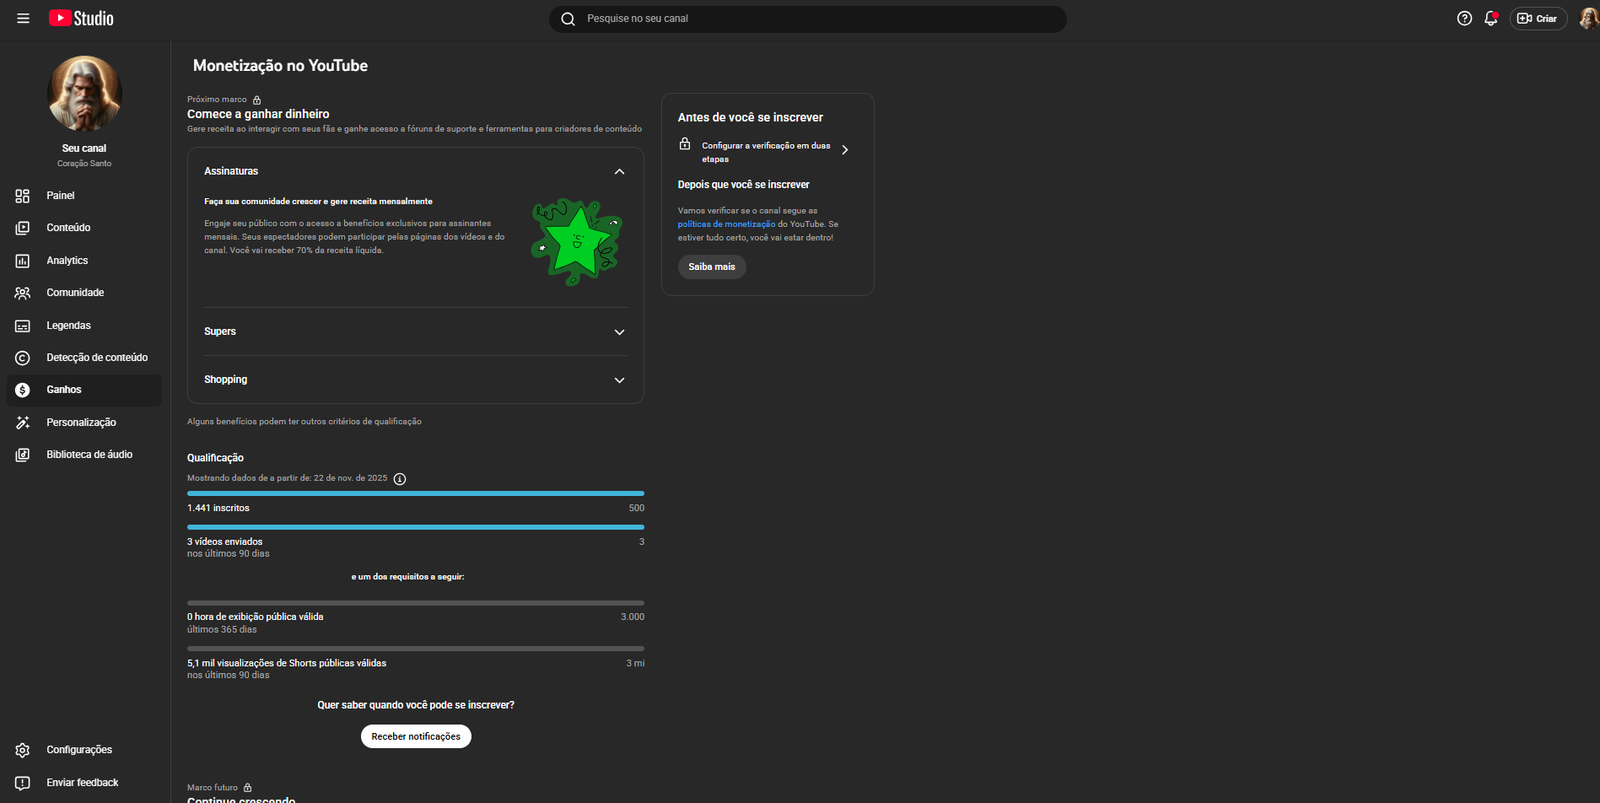Screen dimensions: 1600x803
Task: Expand the Supers section
Action: [619, 332]
